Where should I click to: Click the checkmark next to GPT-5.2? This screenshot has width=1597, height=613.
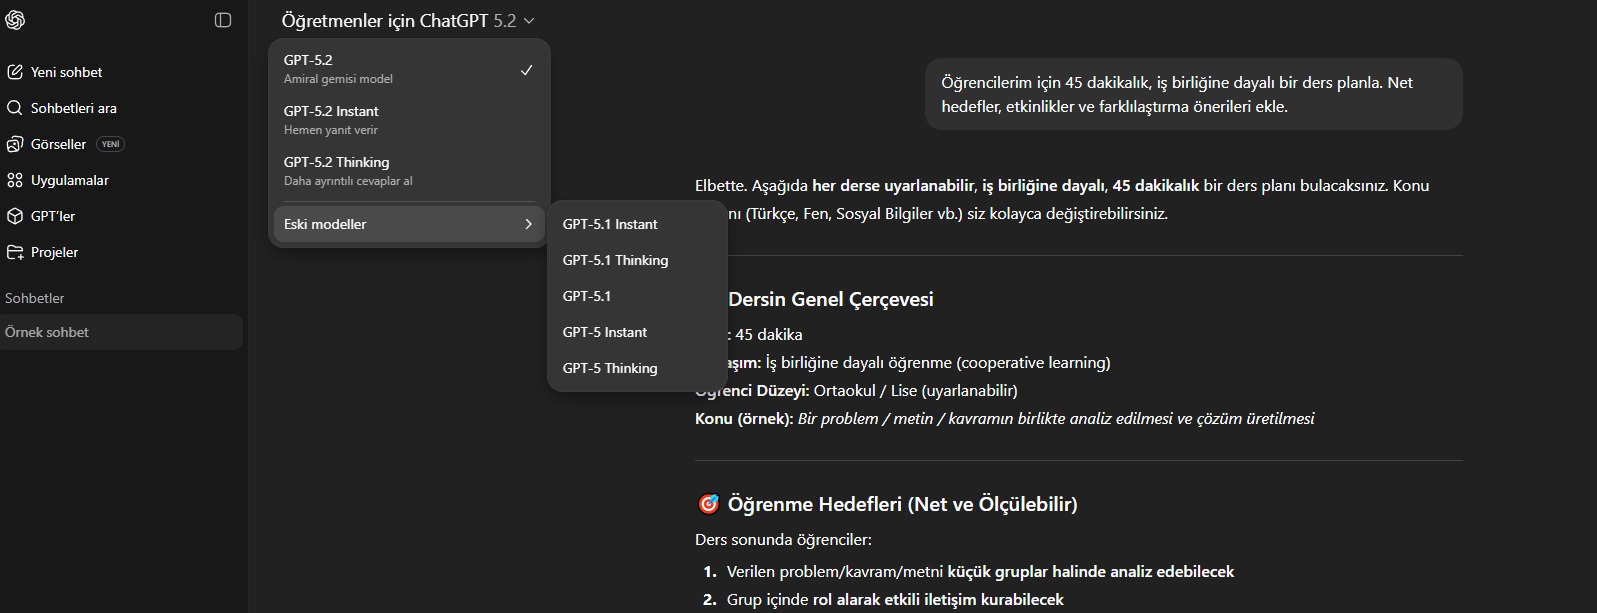click(526, 70)
